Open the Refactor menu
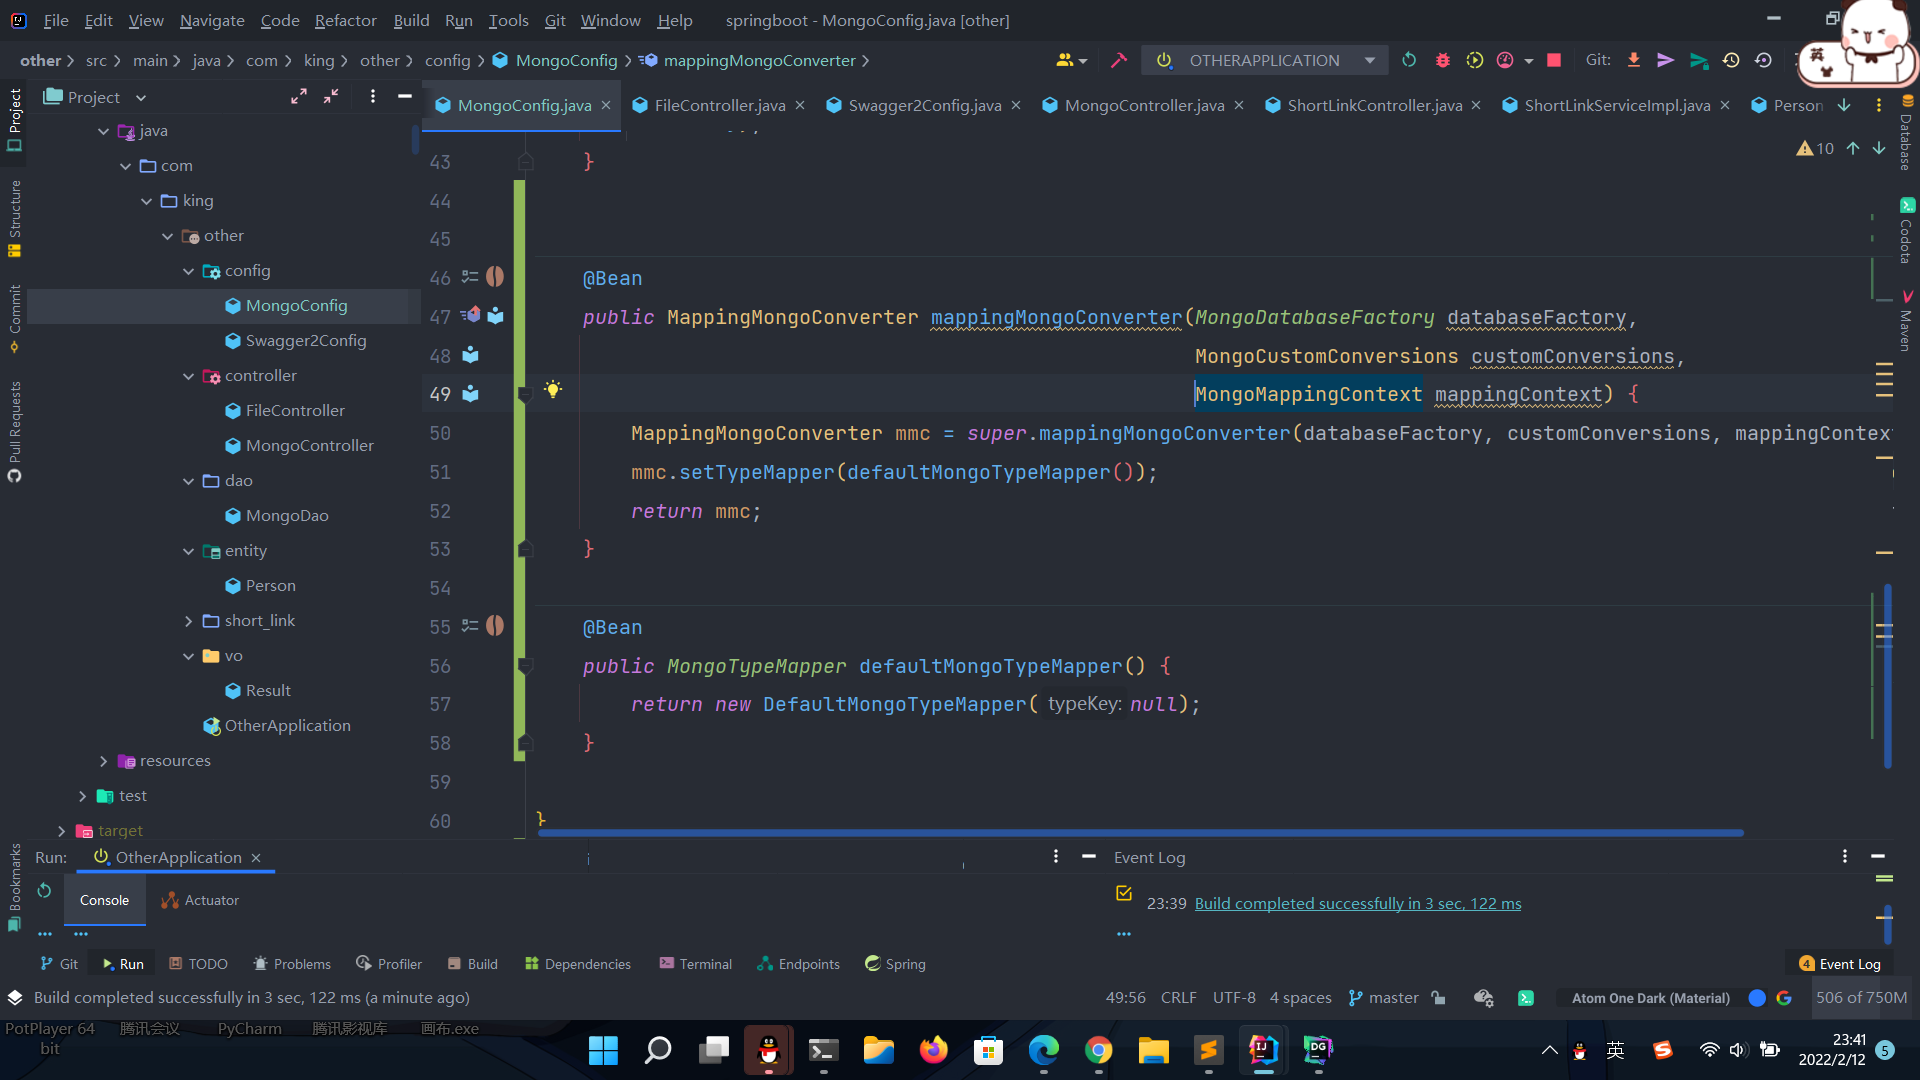Viewport: 1920px width, 1080px height. point(345,20)
